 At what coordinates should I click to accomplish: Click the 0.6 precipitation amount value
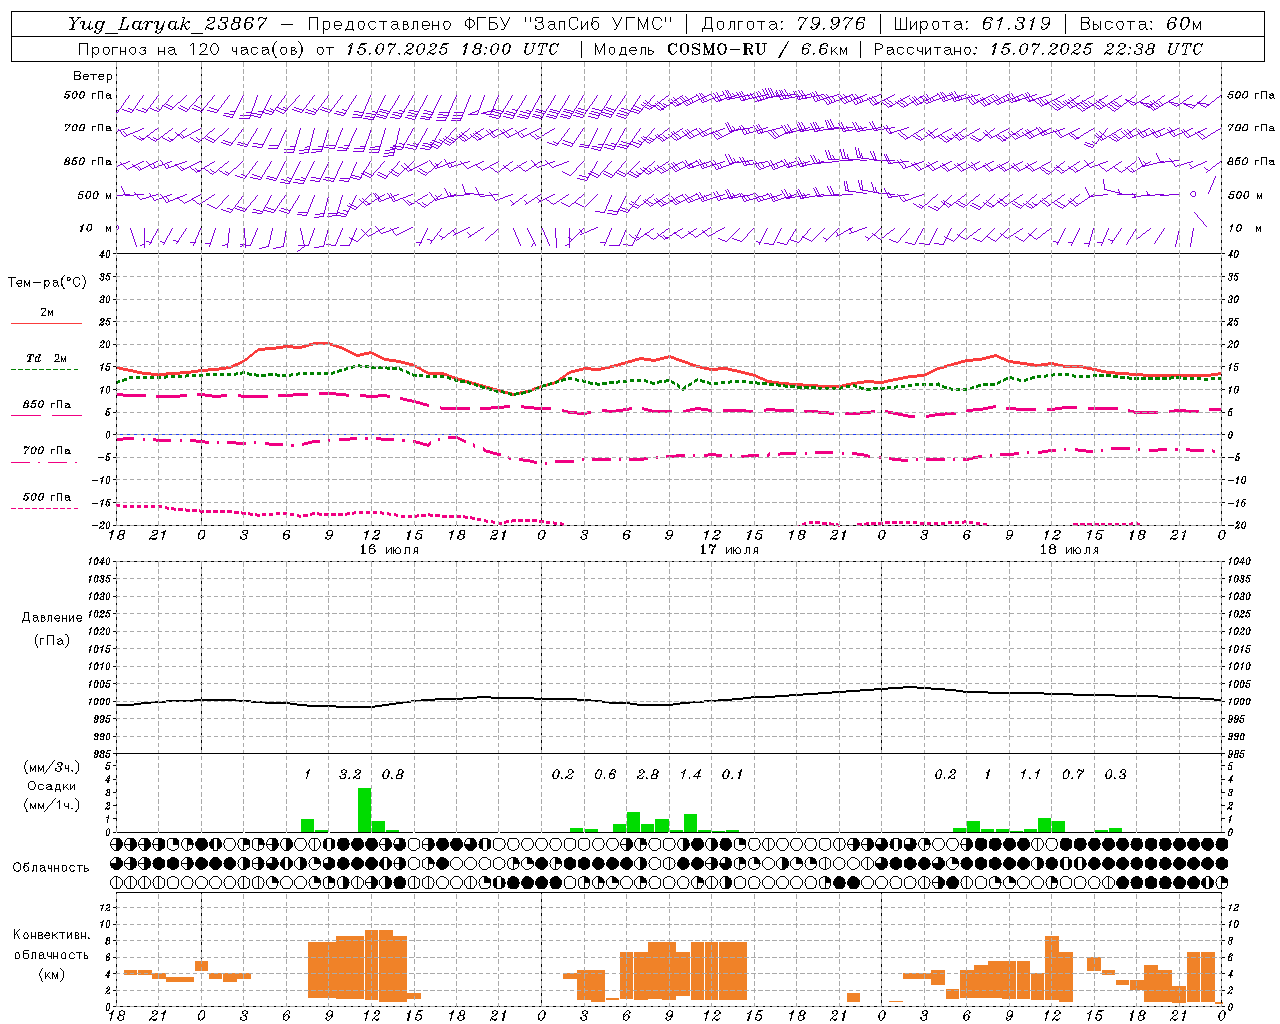pos(605,774)
